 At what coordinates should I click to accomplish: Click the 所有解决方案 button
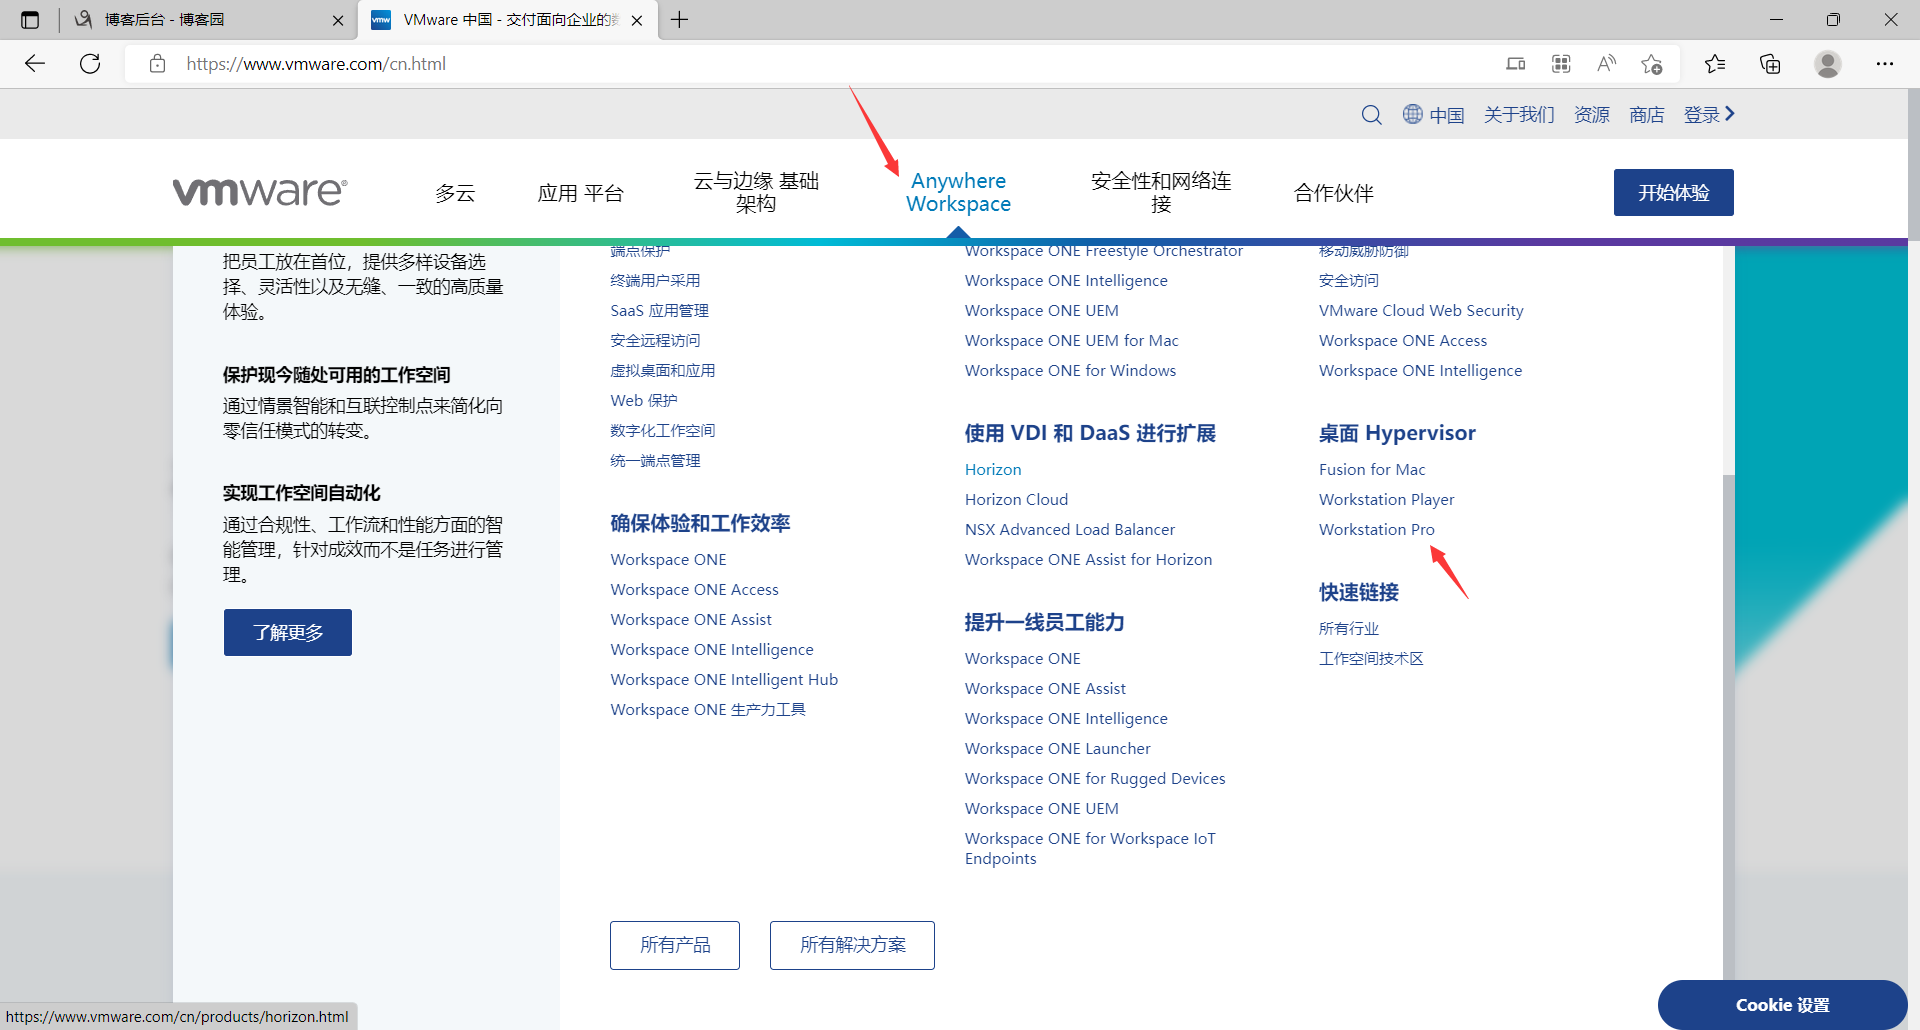click(x=852, y=945)
